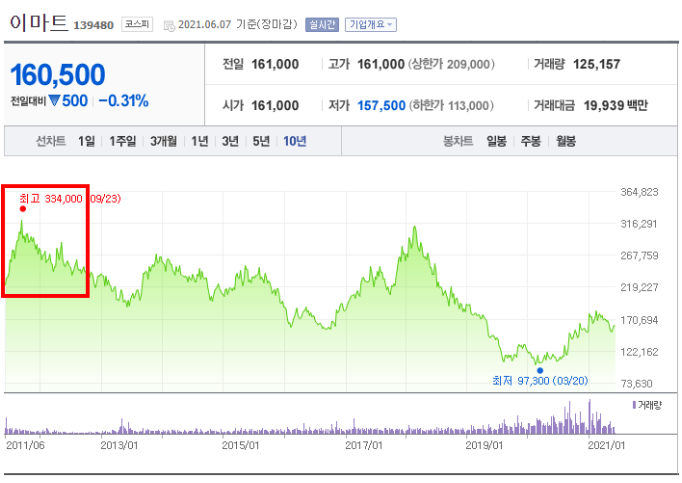Click the 170,694 price axis label

[x=639, y=320]
